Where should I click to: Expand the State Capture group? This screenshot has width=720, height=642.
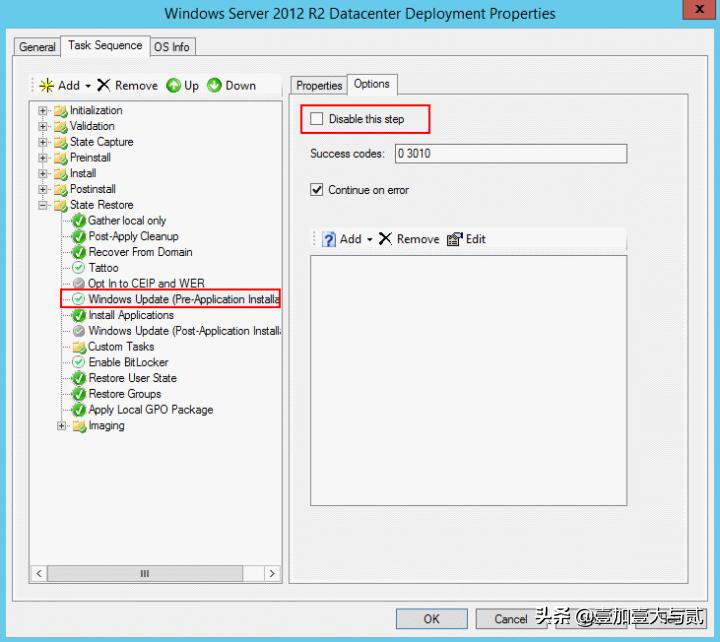(43, 142)
